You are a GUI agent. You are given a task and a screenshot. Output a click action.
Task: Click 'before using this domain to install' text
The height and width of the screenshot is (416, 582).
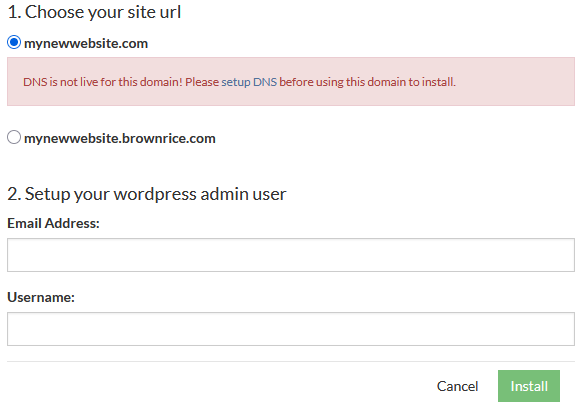pyautogui.click(x=367, y=82)
